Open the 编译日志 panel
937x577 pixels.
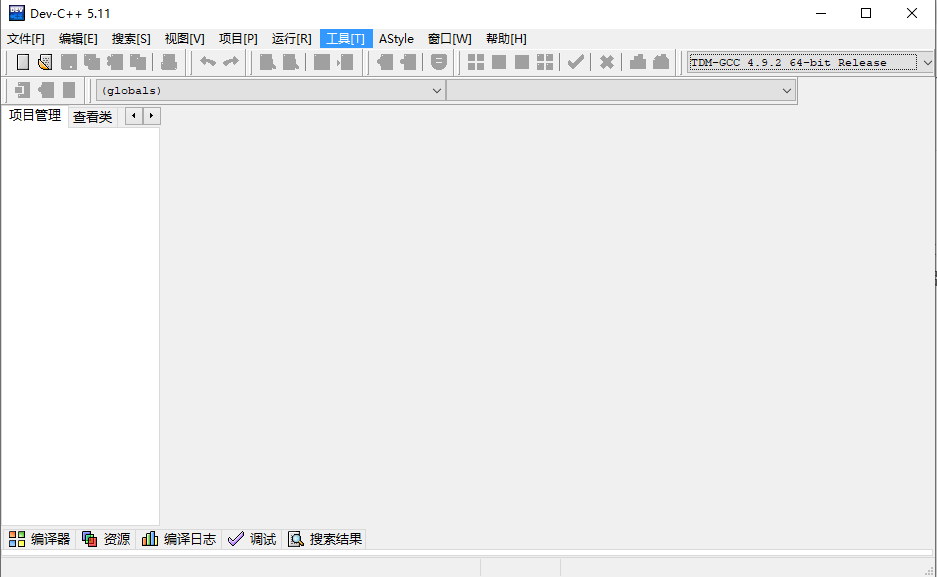178,539
